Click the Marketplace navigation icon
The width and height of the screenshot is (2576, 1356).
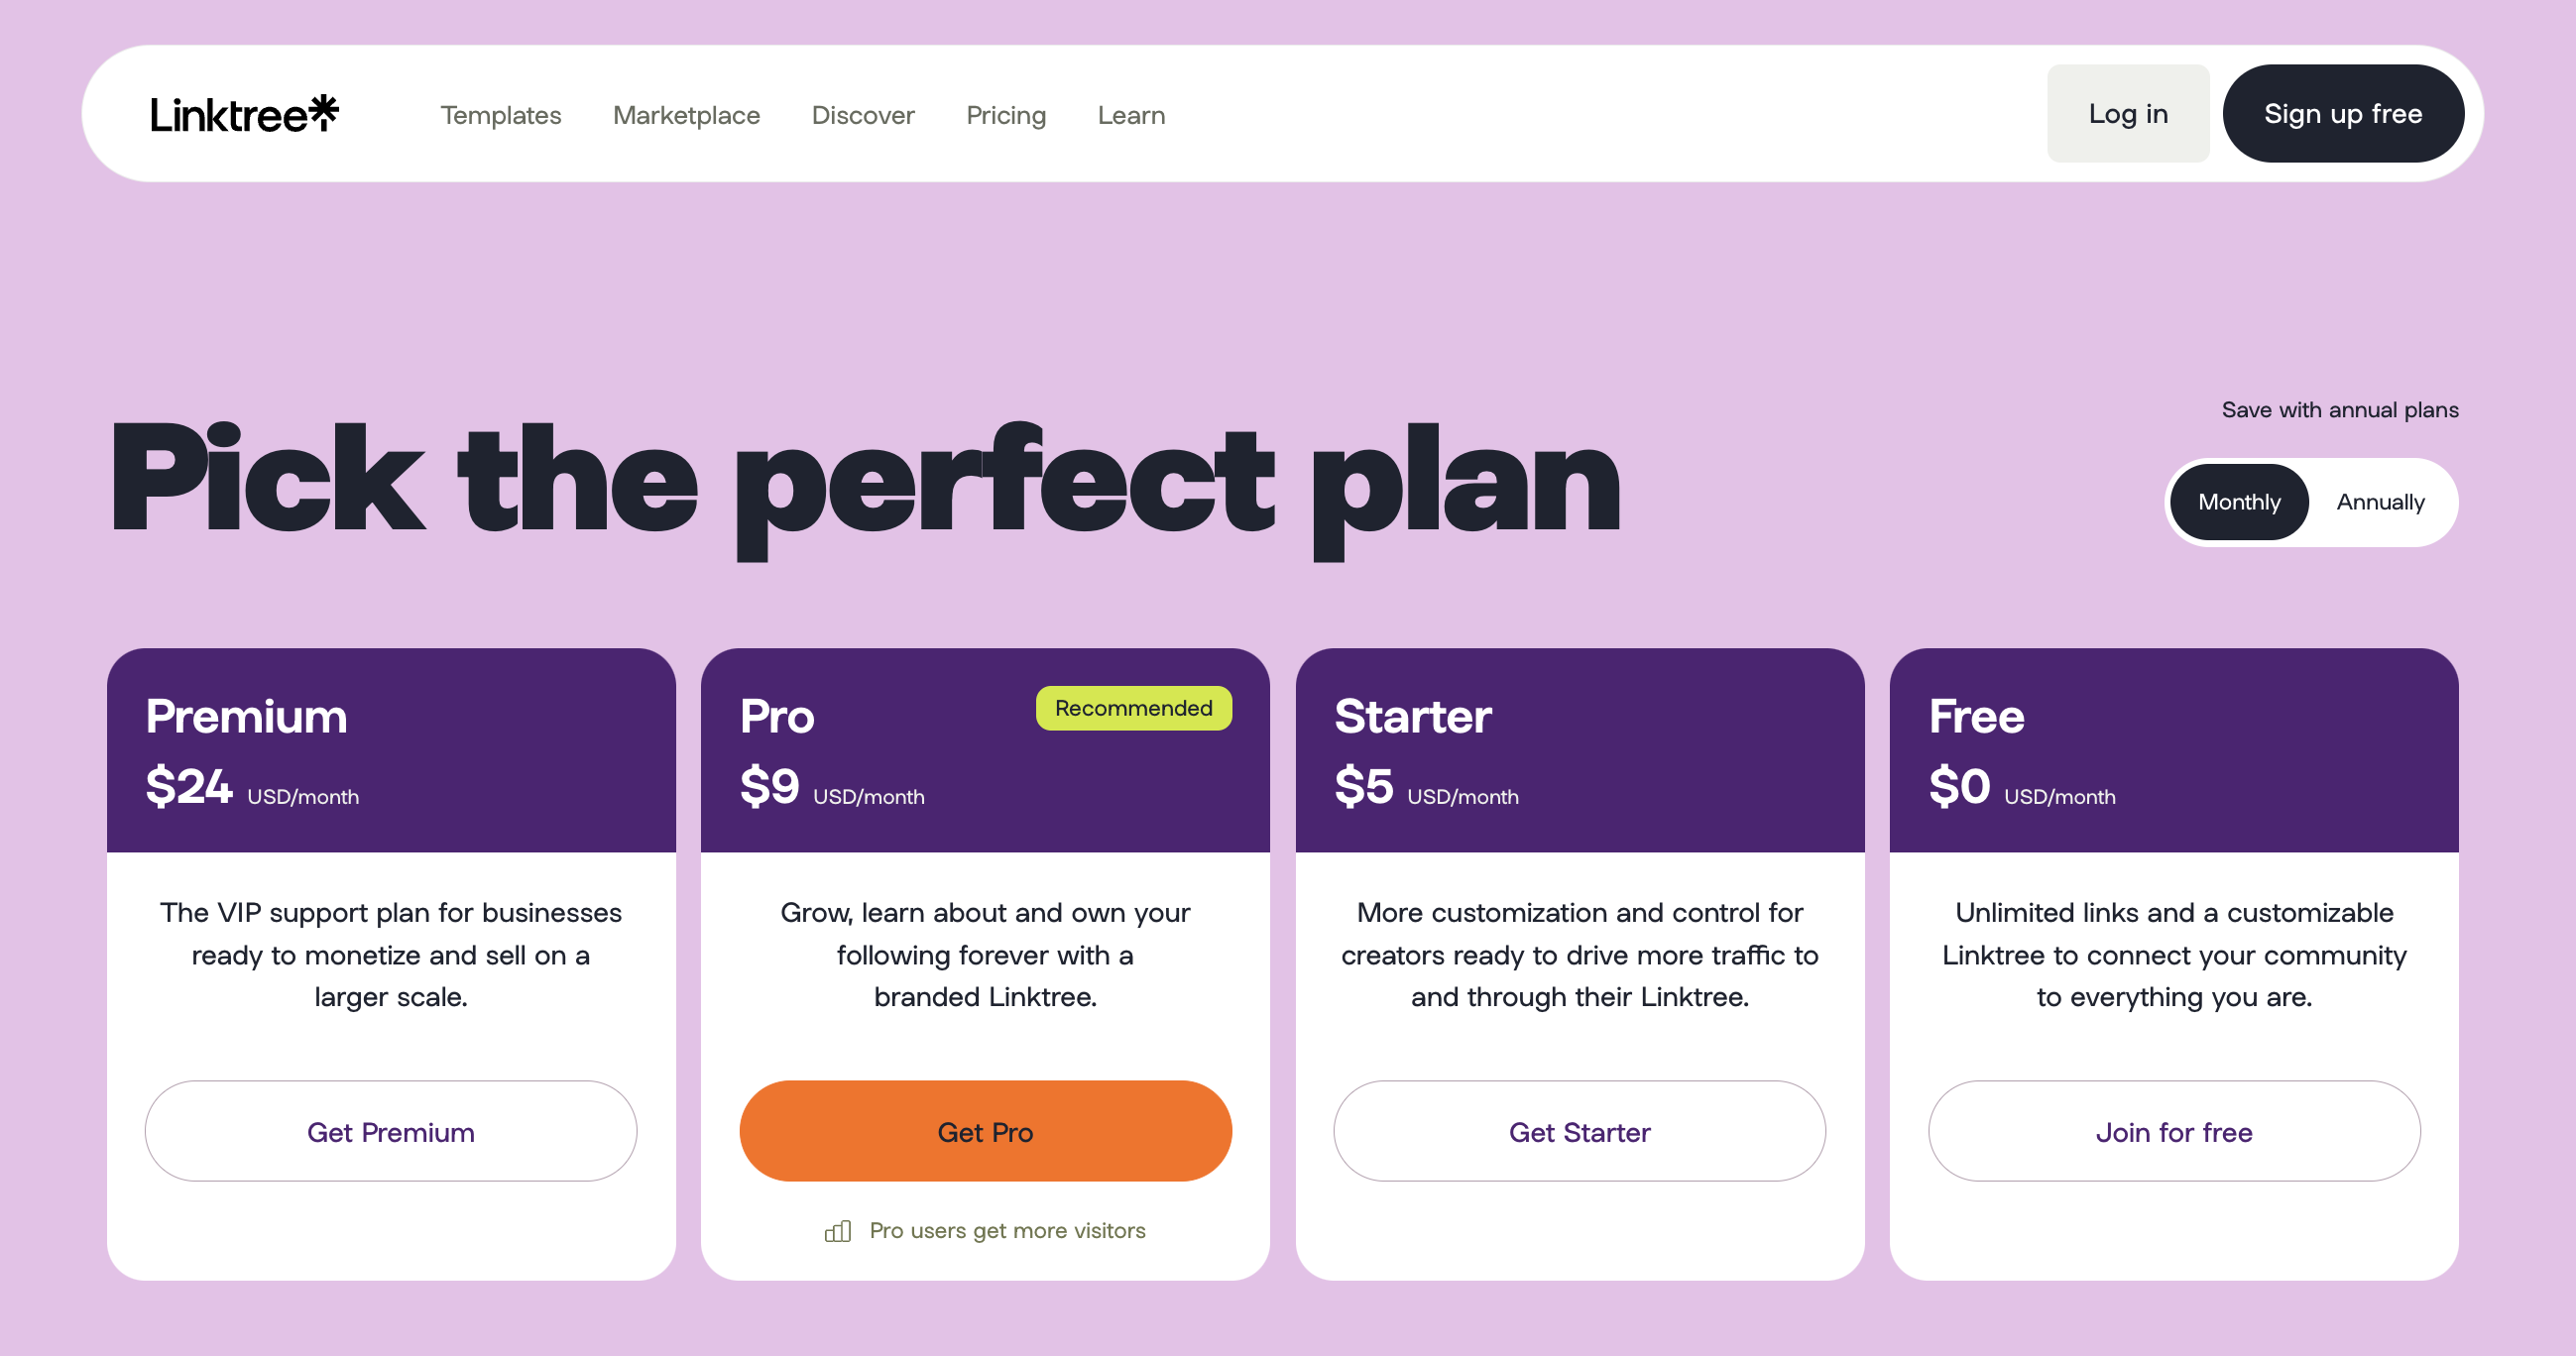coord(686,114)
